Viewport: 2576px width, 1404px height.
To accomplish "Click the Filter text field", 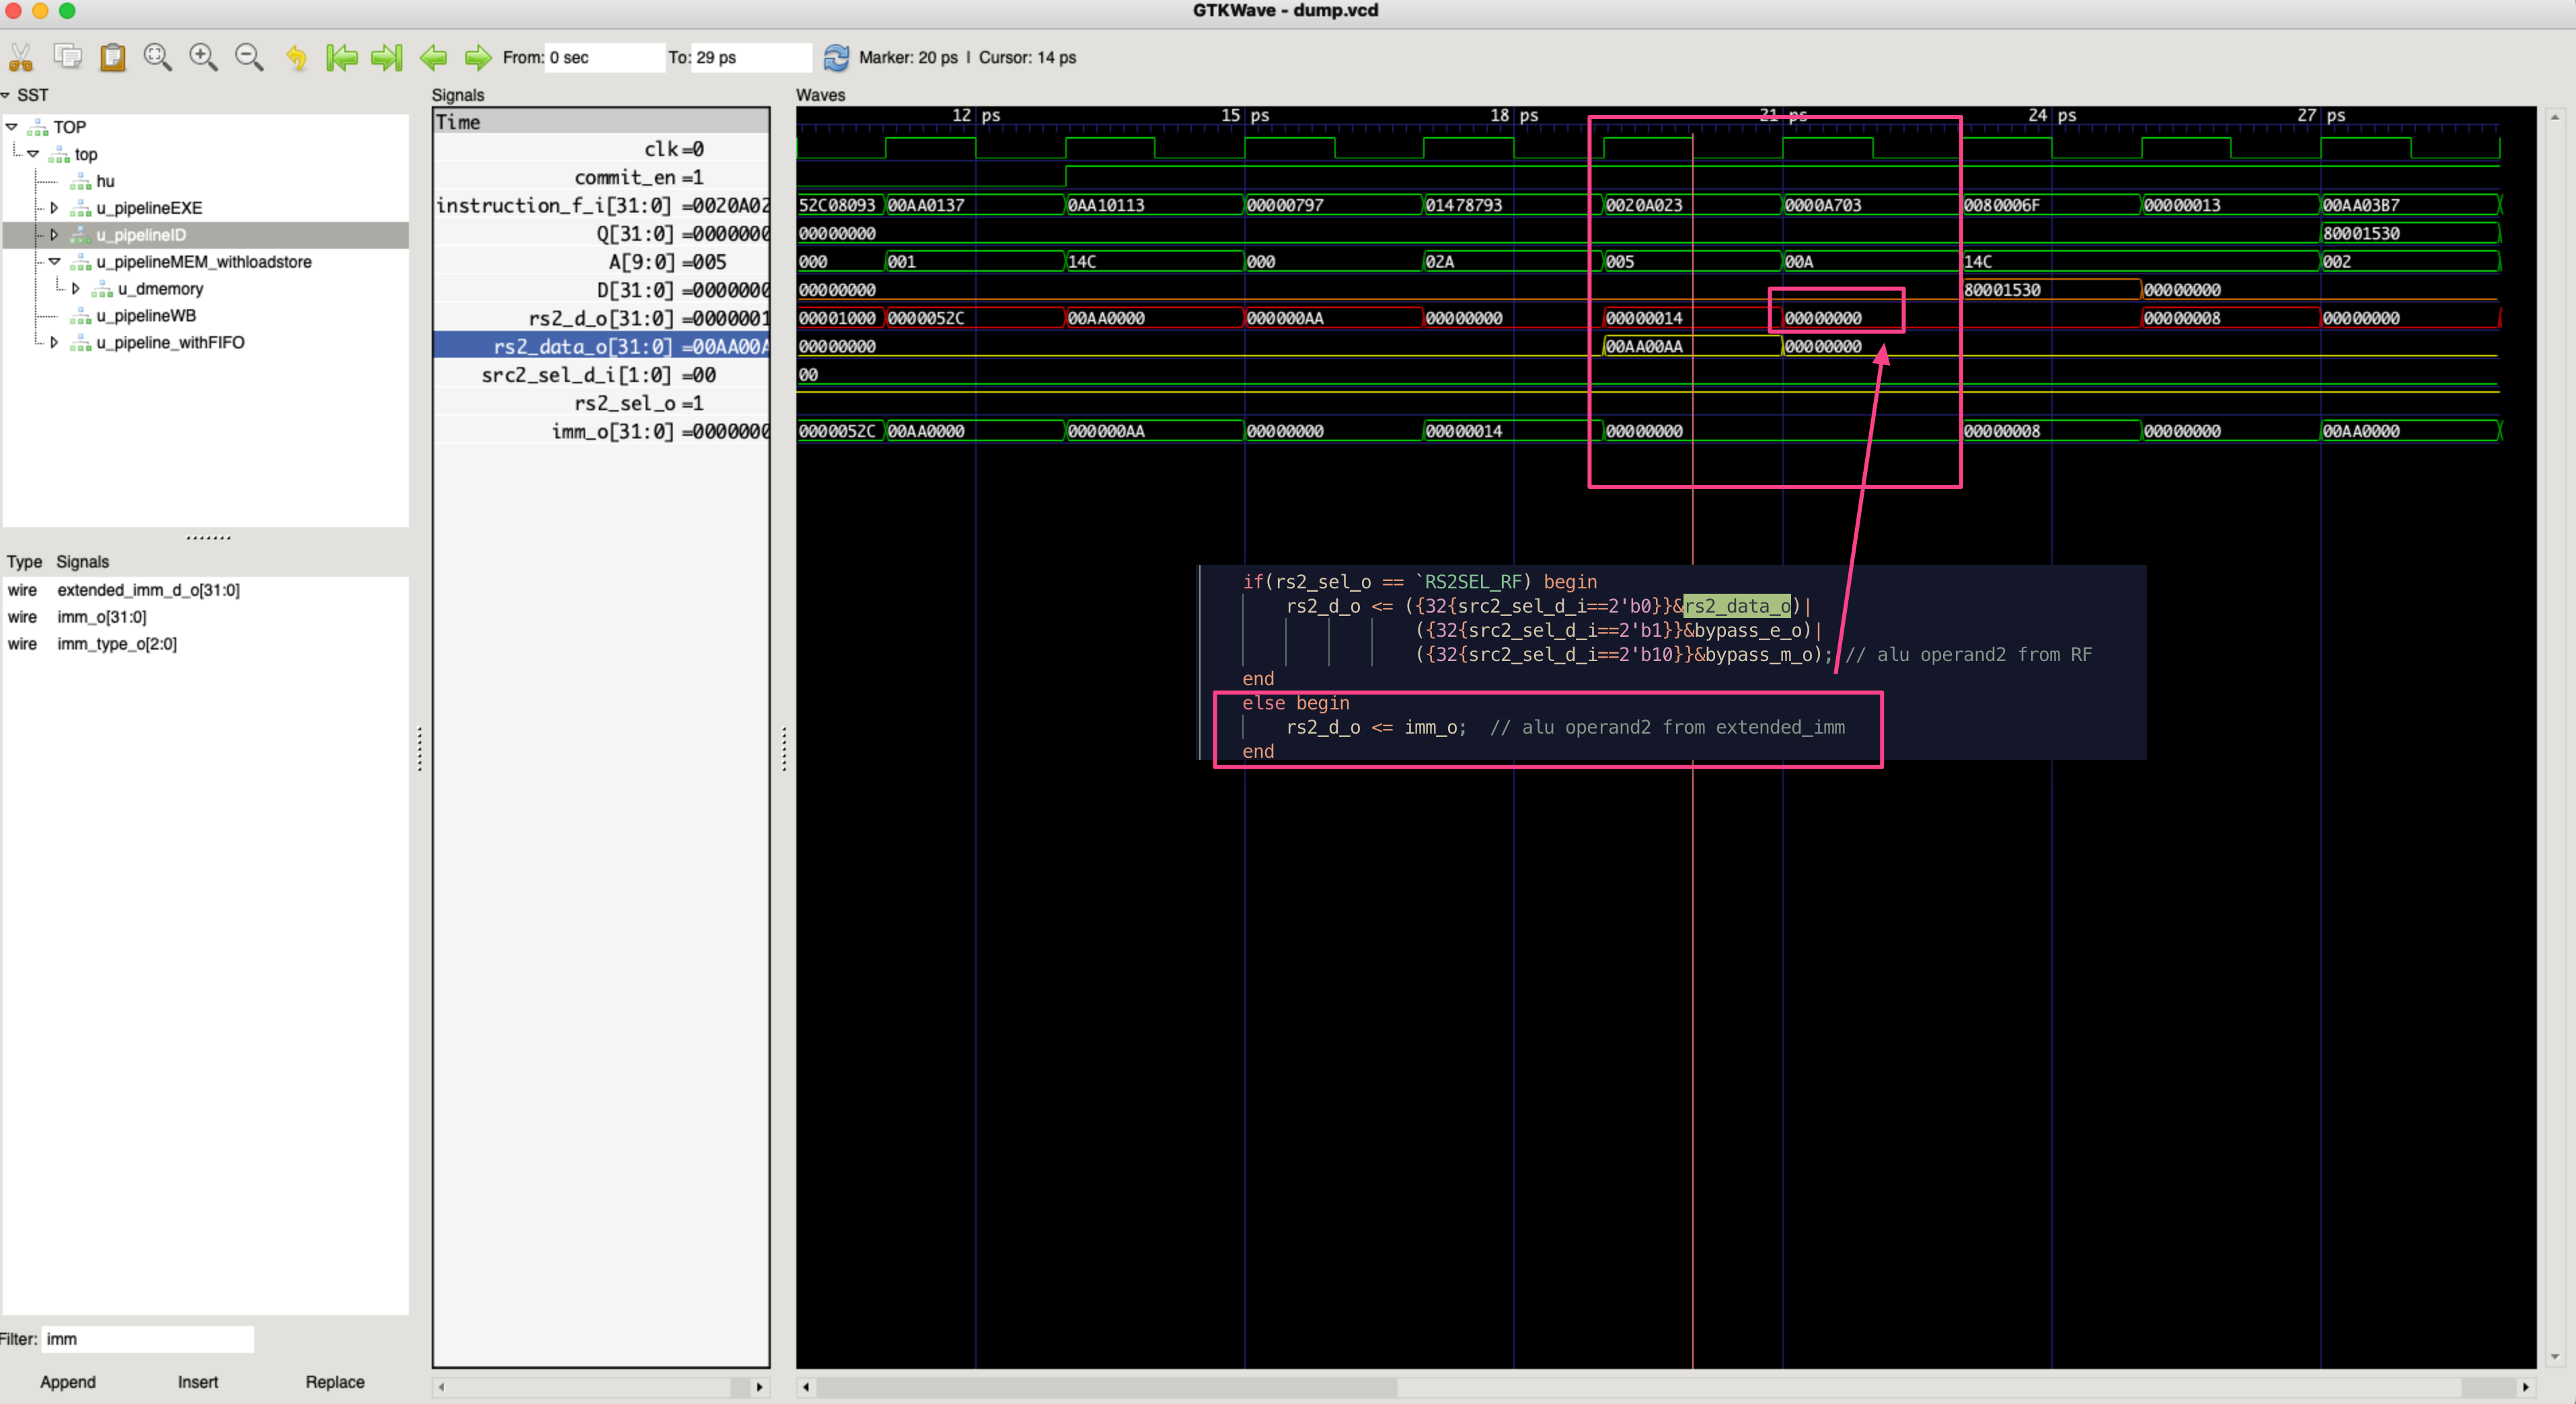I will click(x=148, y=1339).
